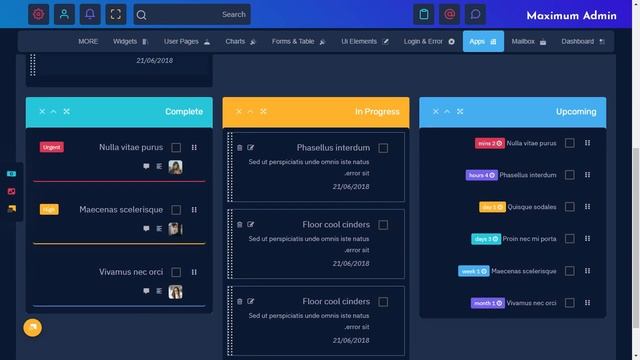Open the Forms & Table dropdown menu
This screenshot has height=360, width=640.
pos(299,41)
